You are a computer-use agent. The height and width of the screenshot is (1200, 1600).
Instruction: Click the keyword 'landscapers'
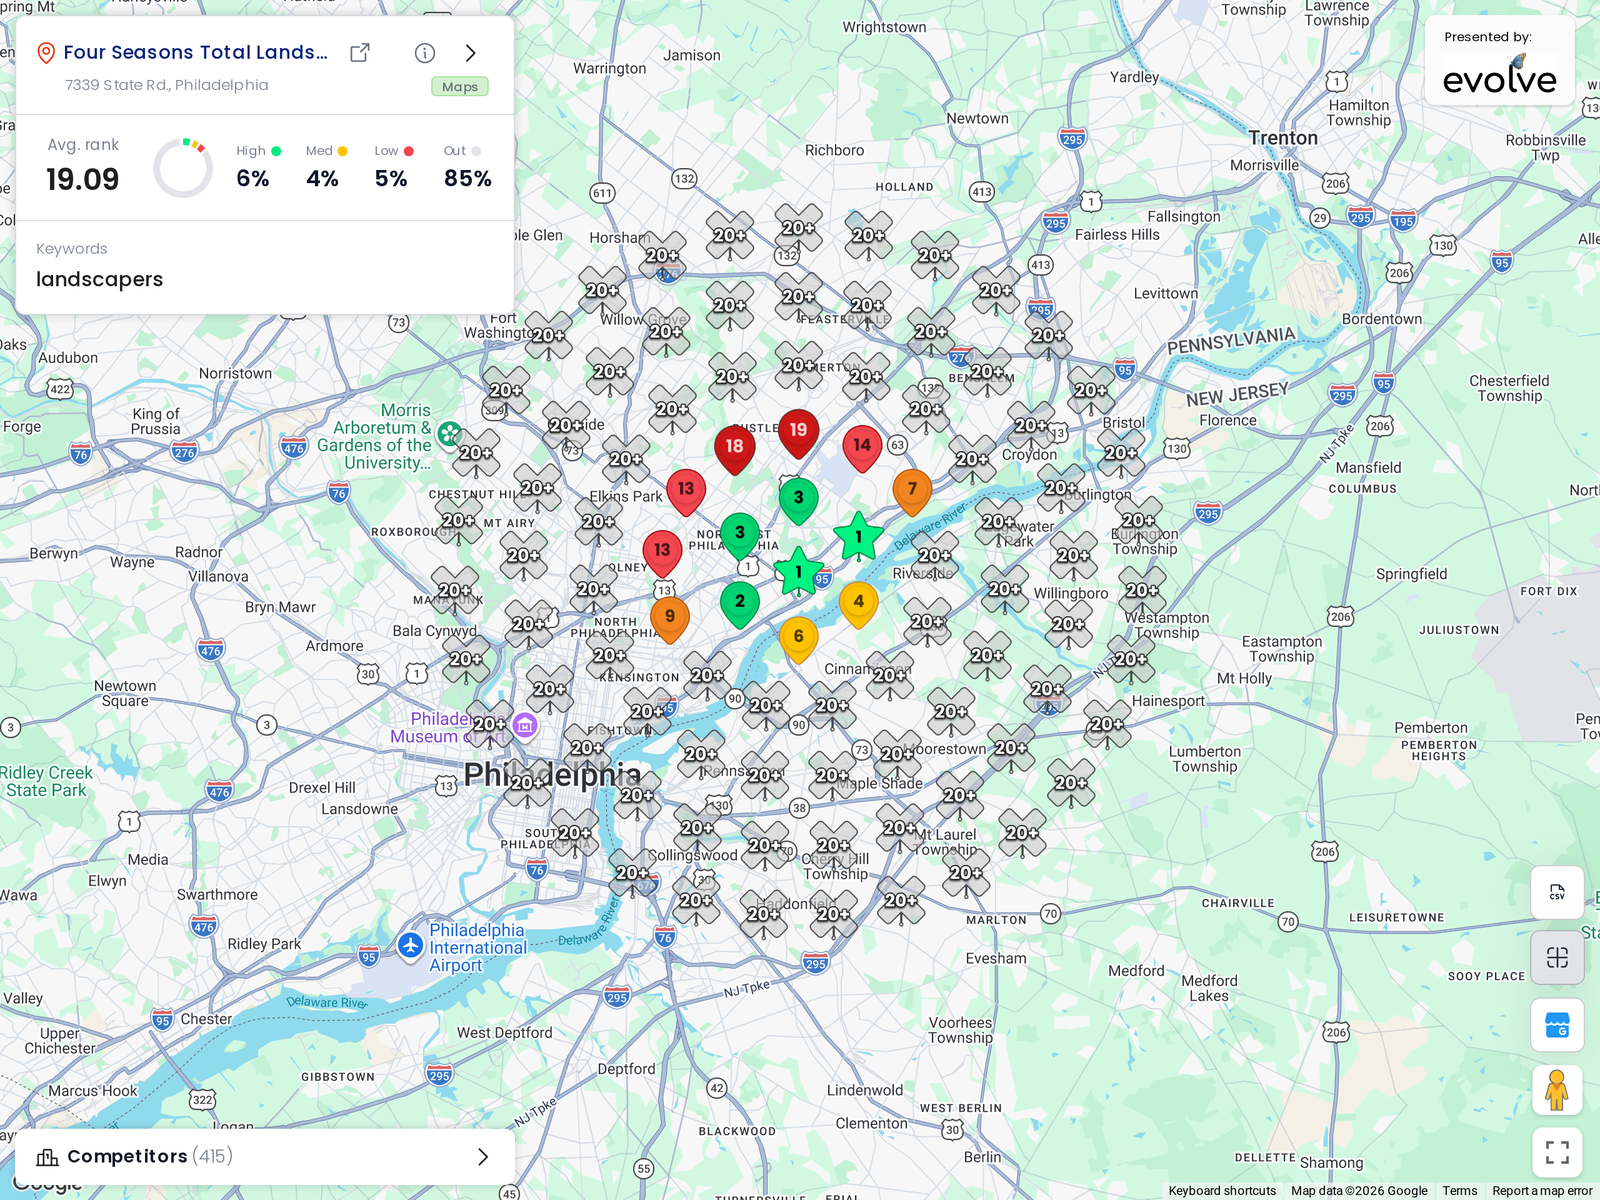point(99,279)
